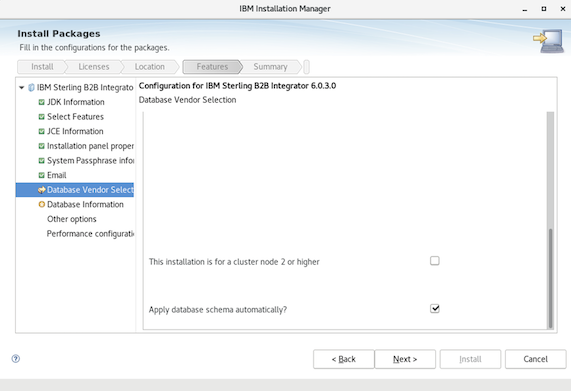Collapse the IBM Sterling B2B Integrator tree node

click(x=21, y=88)
